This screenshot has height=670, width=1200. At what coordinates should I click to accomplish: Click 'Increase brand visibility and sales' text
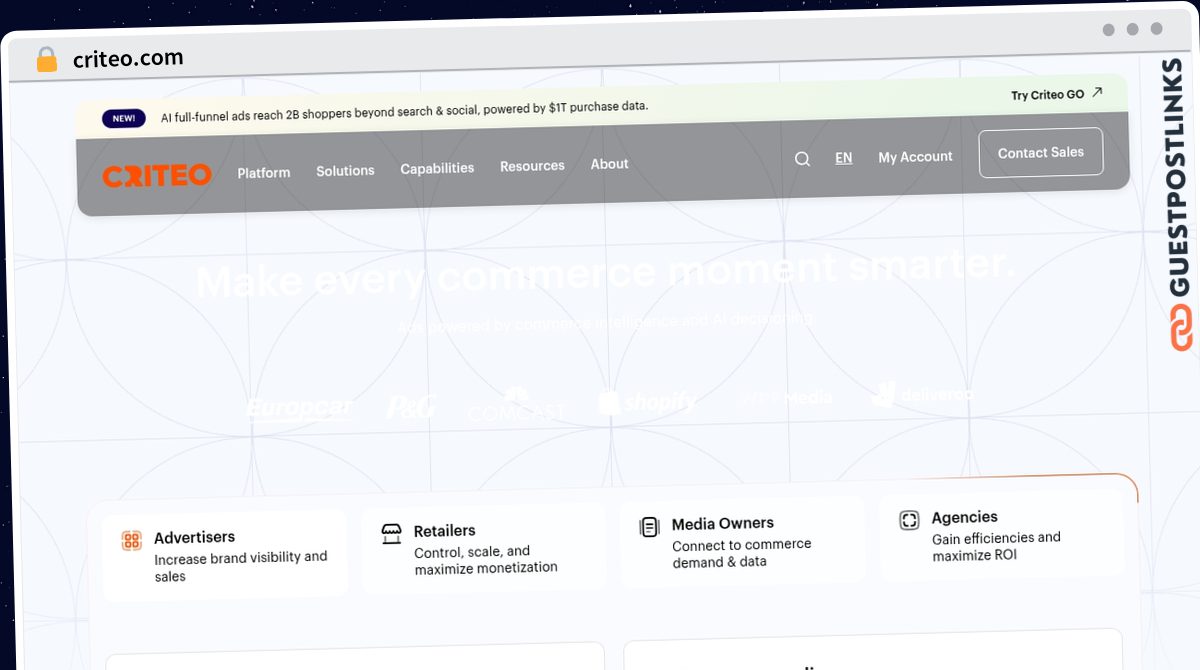pyautogui.click(x=241, y=566)
